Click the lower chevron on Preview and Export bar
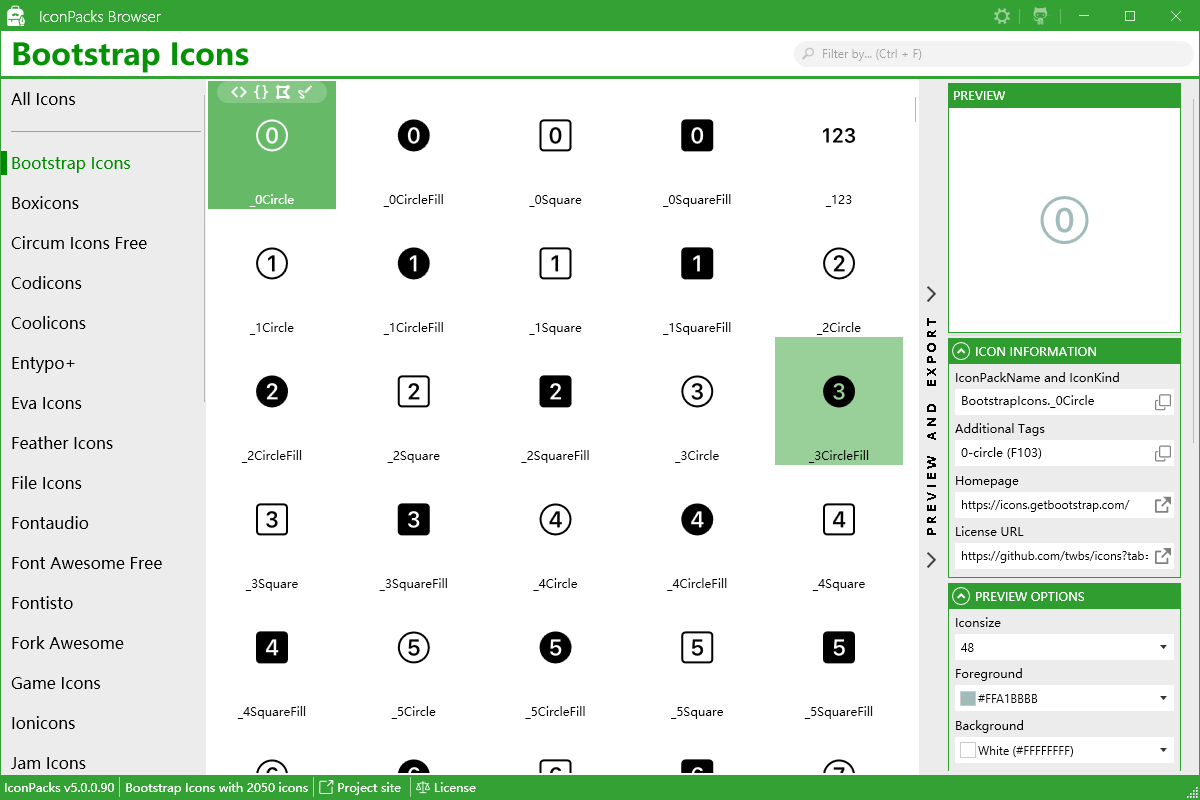1200x800 pixels. (x=931, y=560)
